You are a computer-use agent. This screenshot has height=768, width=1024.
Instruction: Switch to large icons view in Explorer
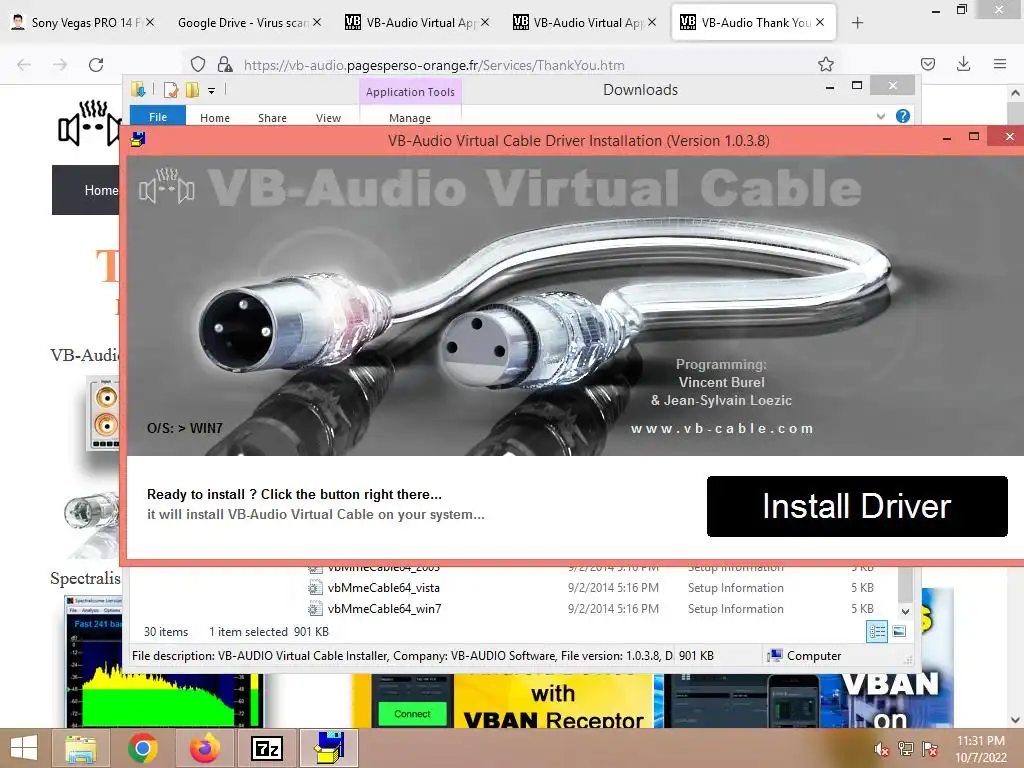(x=899, y=631)
